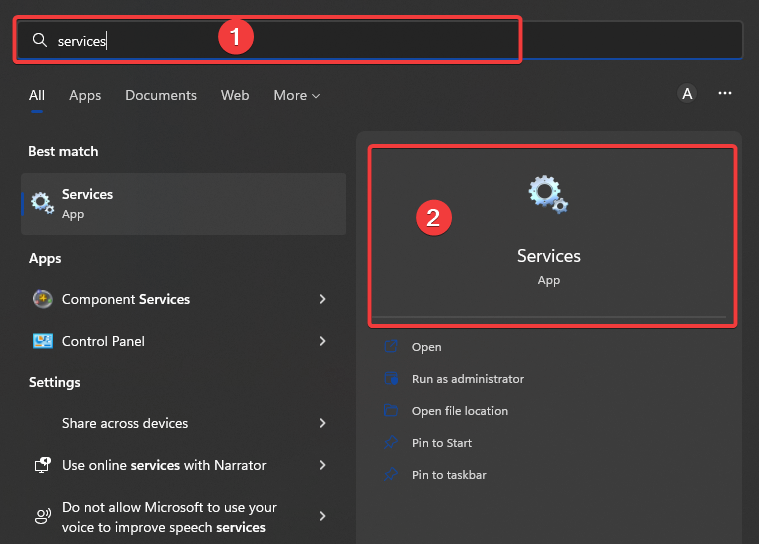Open the Component Services result
The height and width of the screenshot is (544, 759).
tap(183, 299)
